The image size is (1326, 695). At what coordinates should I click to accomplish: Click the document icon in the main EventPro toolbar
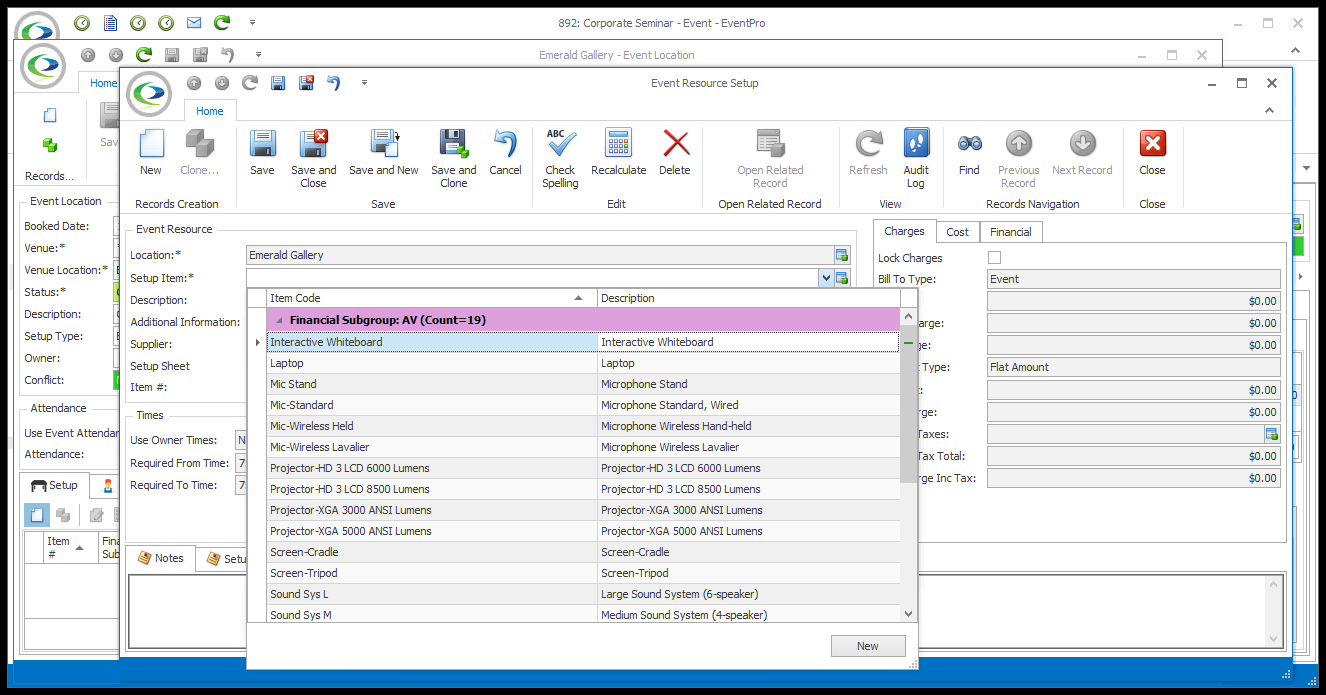pyautogui.click(x=110, y=22)
